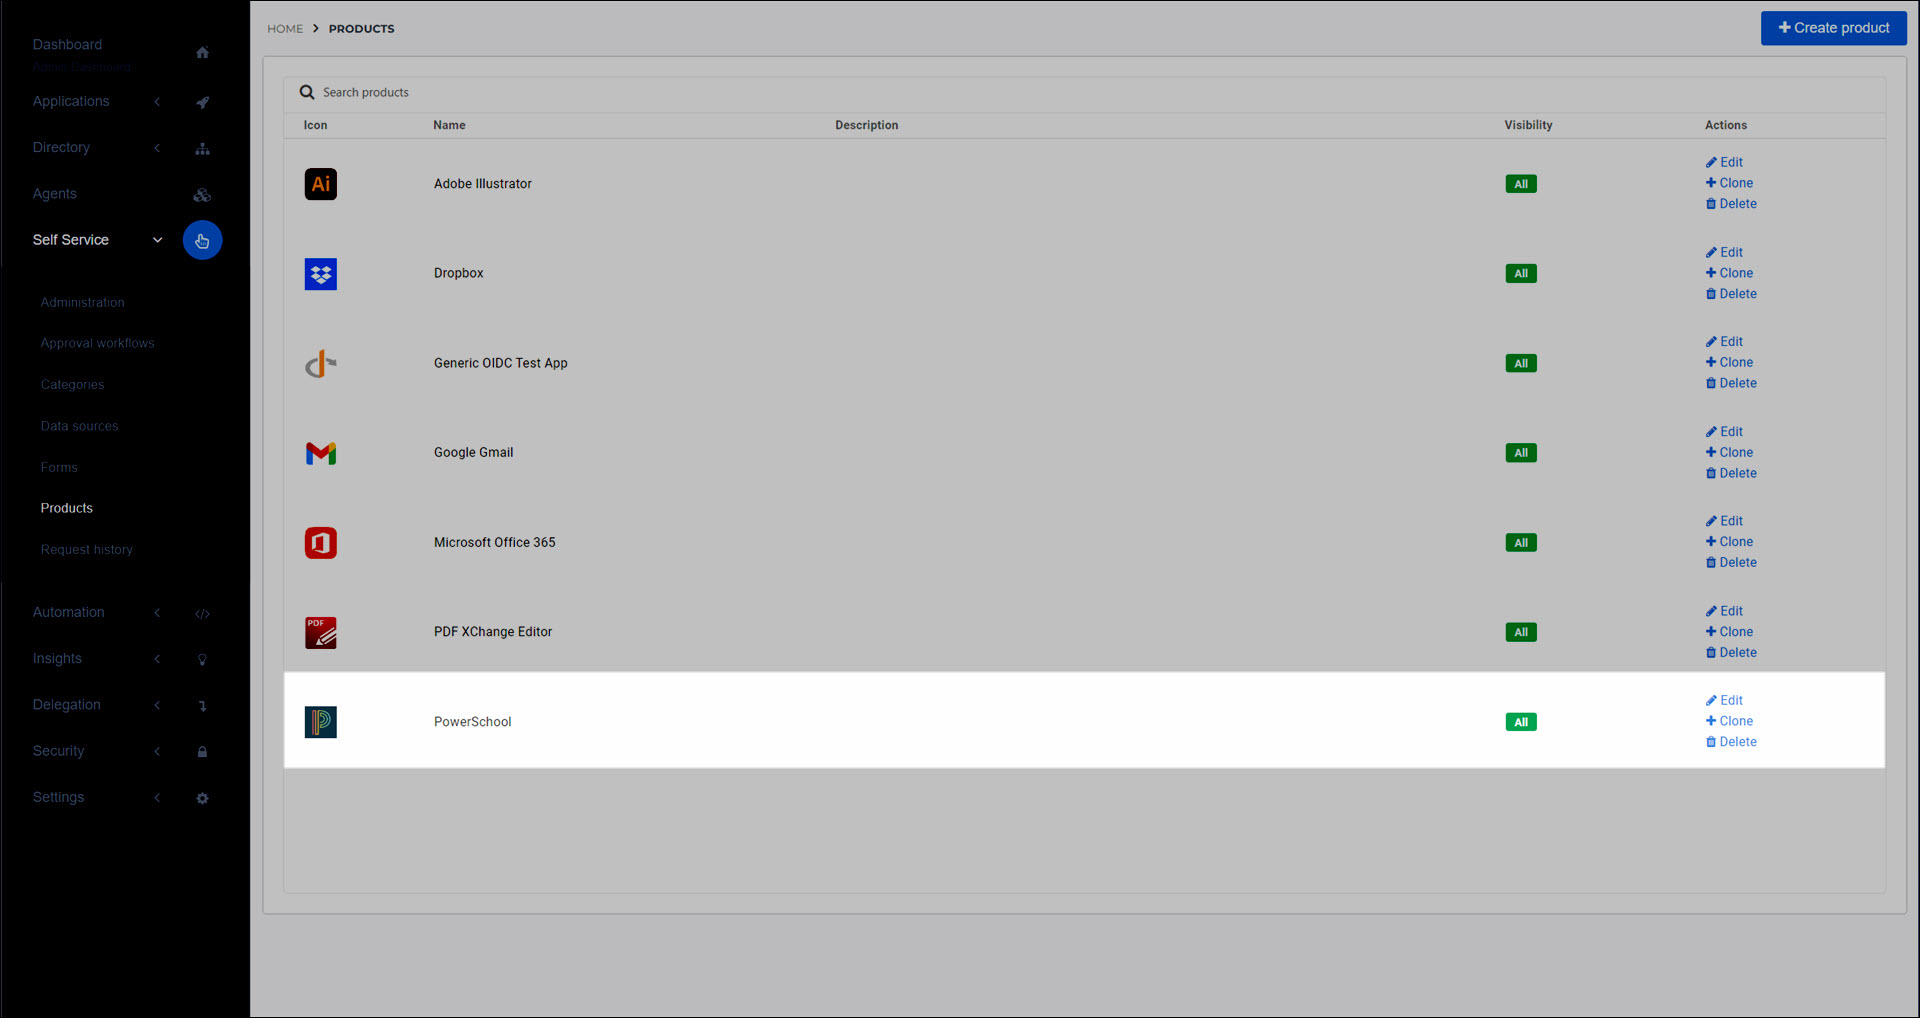Image resolution: width=1920 pixels, height=1019 pixels.
Task: Click the Create product button
Action: click(1834, 28)
